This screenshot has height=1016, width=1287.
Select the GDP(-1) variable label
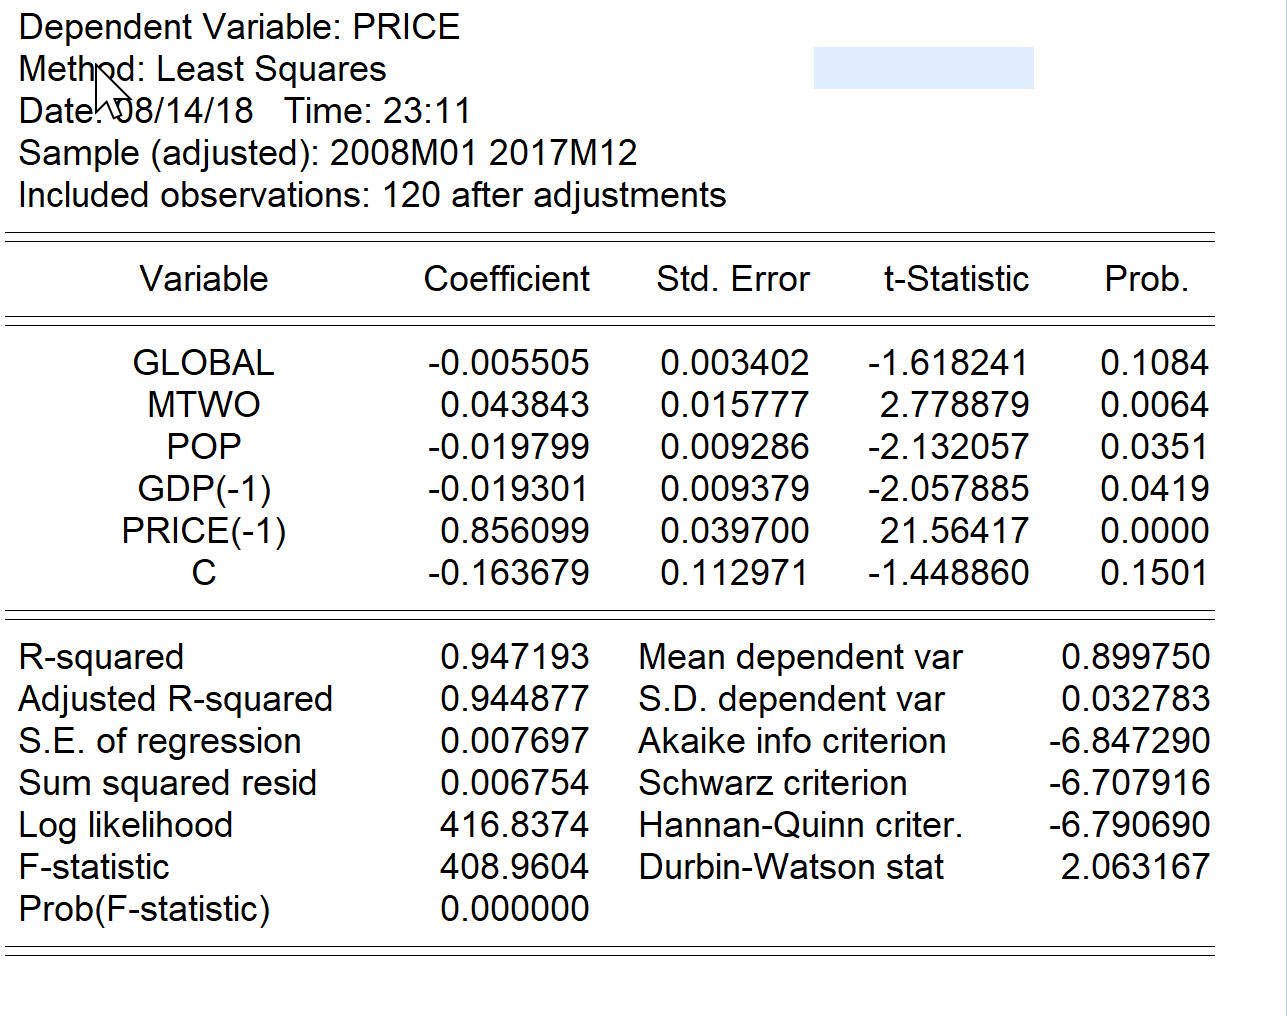[x=204, y=489]
